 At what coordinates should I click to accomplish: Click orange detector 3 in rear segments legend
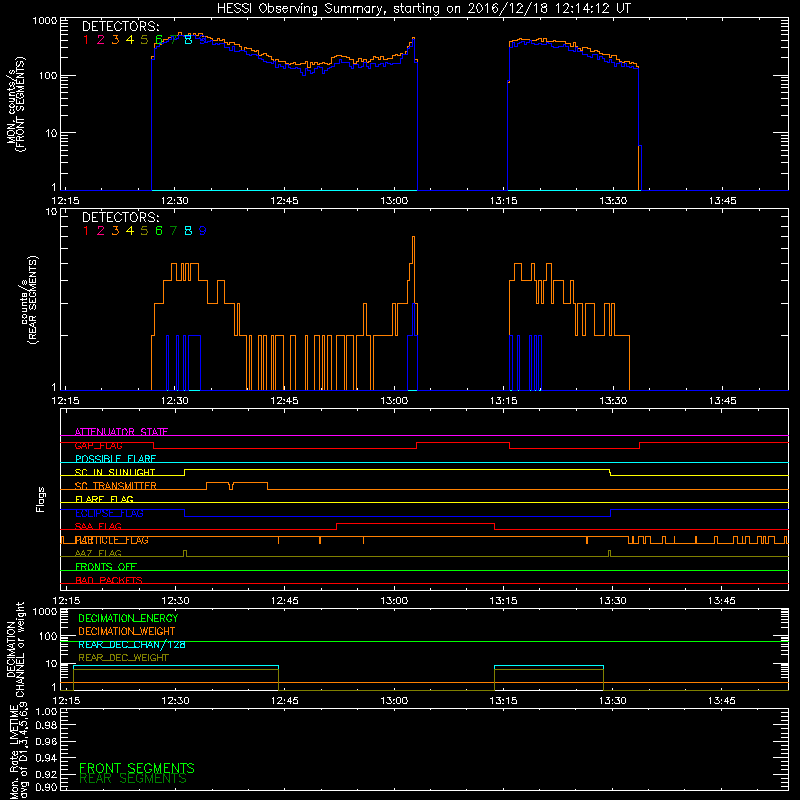(x=115, y=231)
